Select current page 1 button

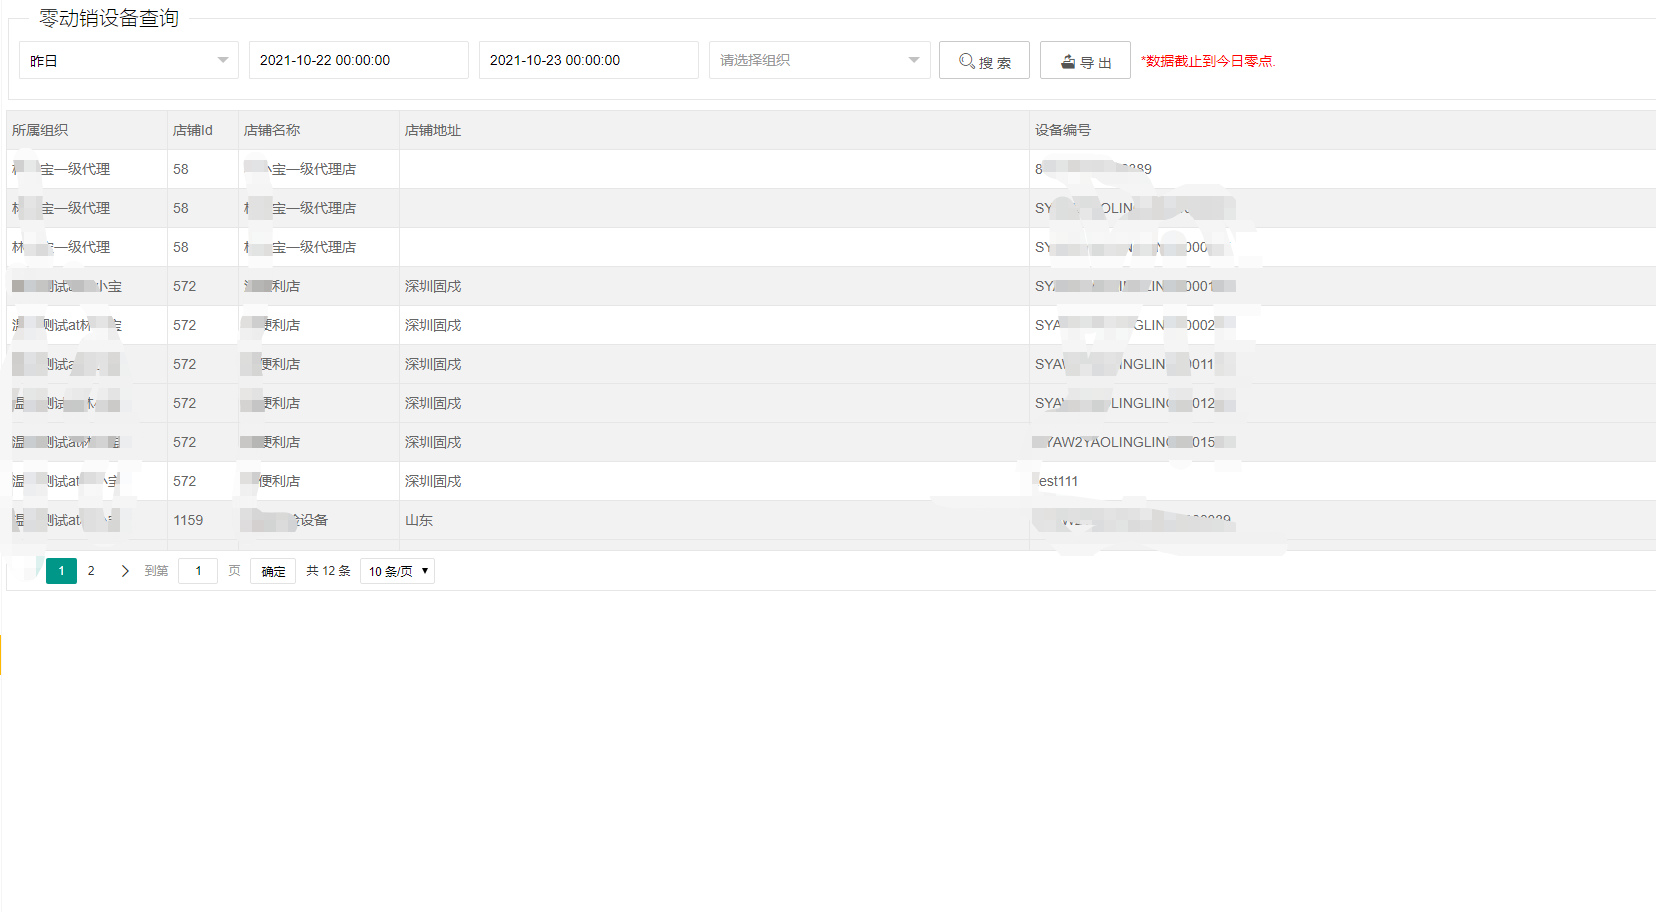(x=61, y=571)
